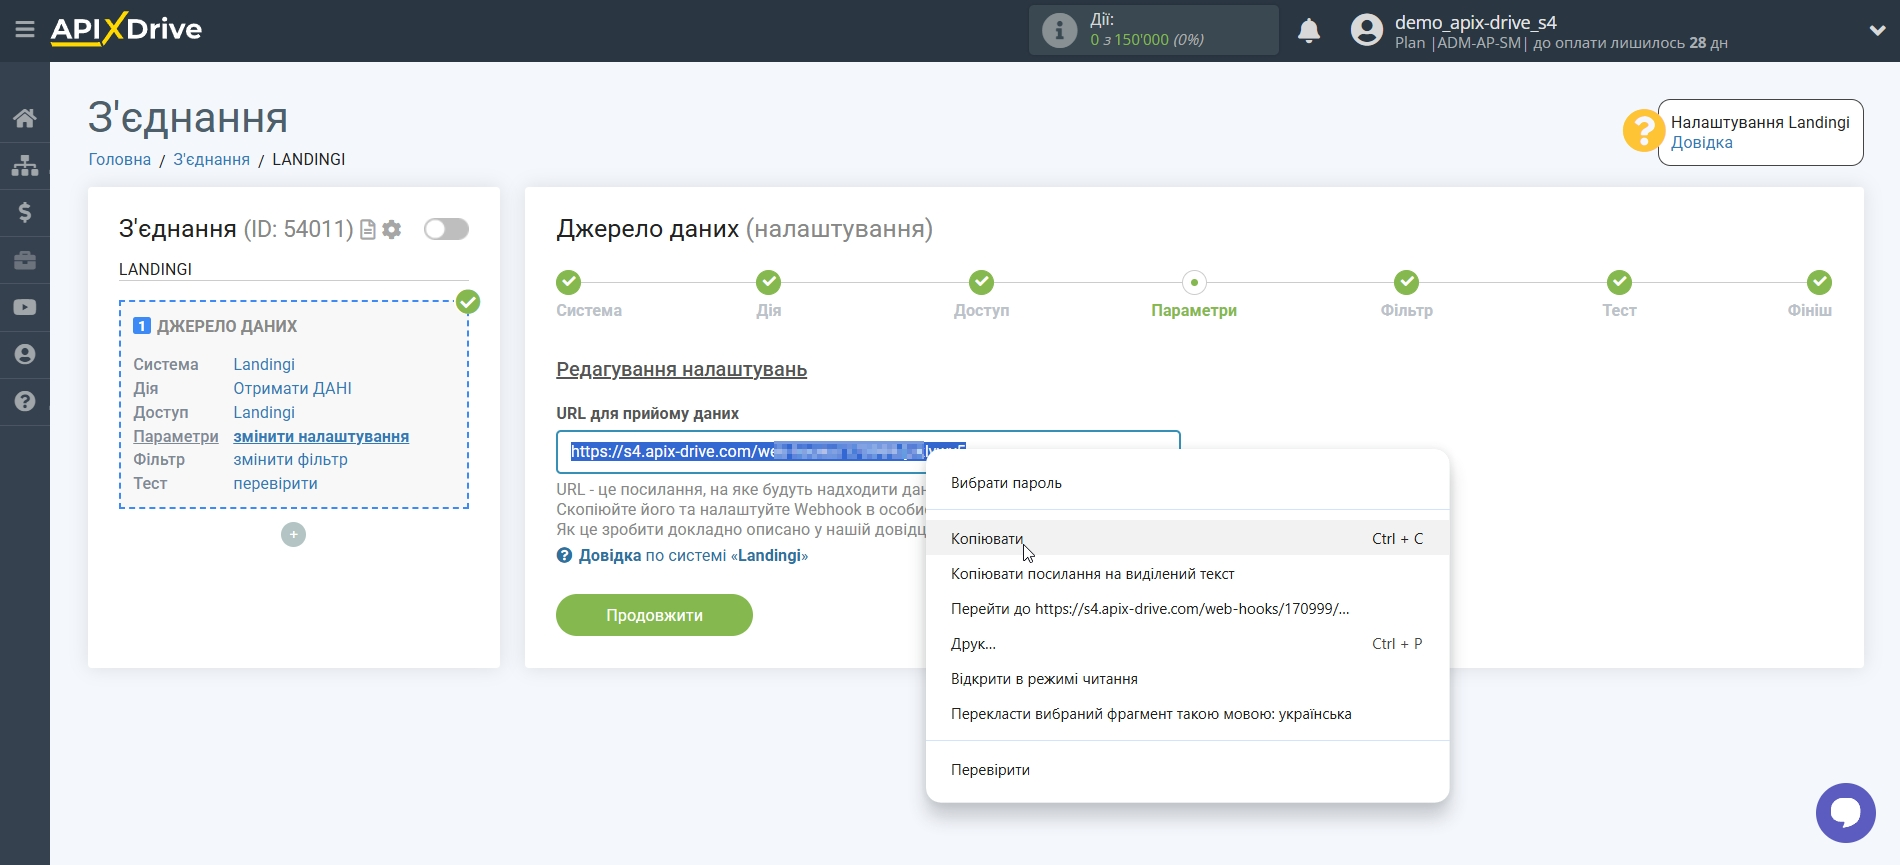Click Landingi system link
Viewport: 1900px width, 865px height.
(264, 364)
